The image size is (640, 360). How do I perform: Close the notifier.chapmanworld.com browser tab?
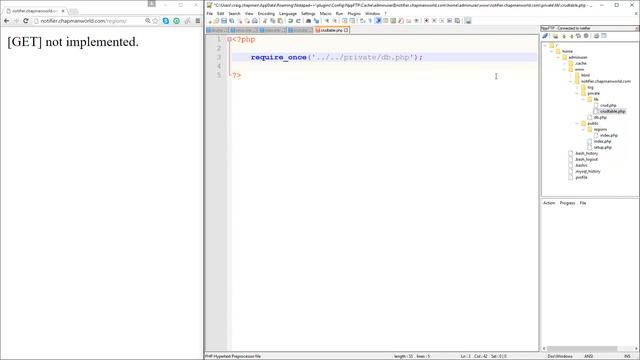tap(63, 11)
